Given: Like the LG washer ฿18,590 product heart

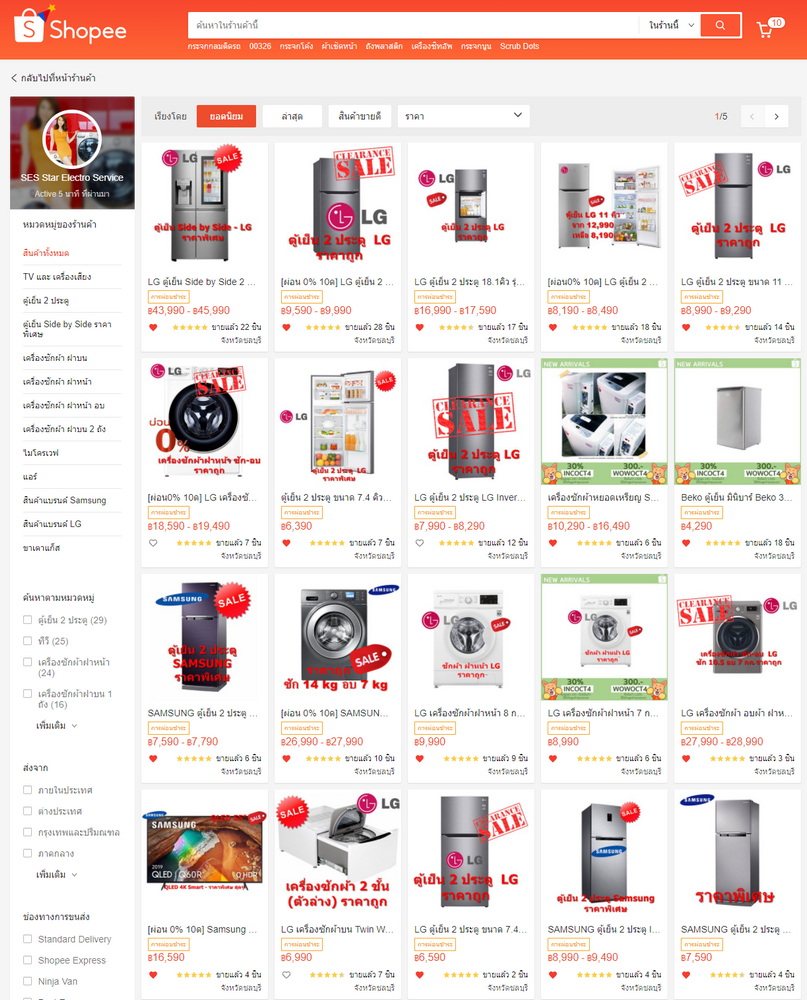Looking at the screenshot, I should click(x=153, y=543).
